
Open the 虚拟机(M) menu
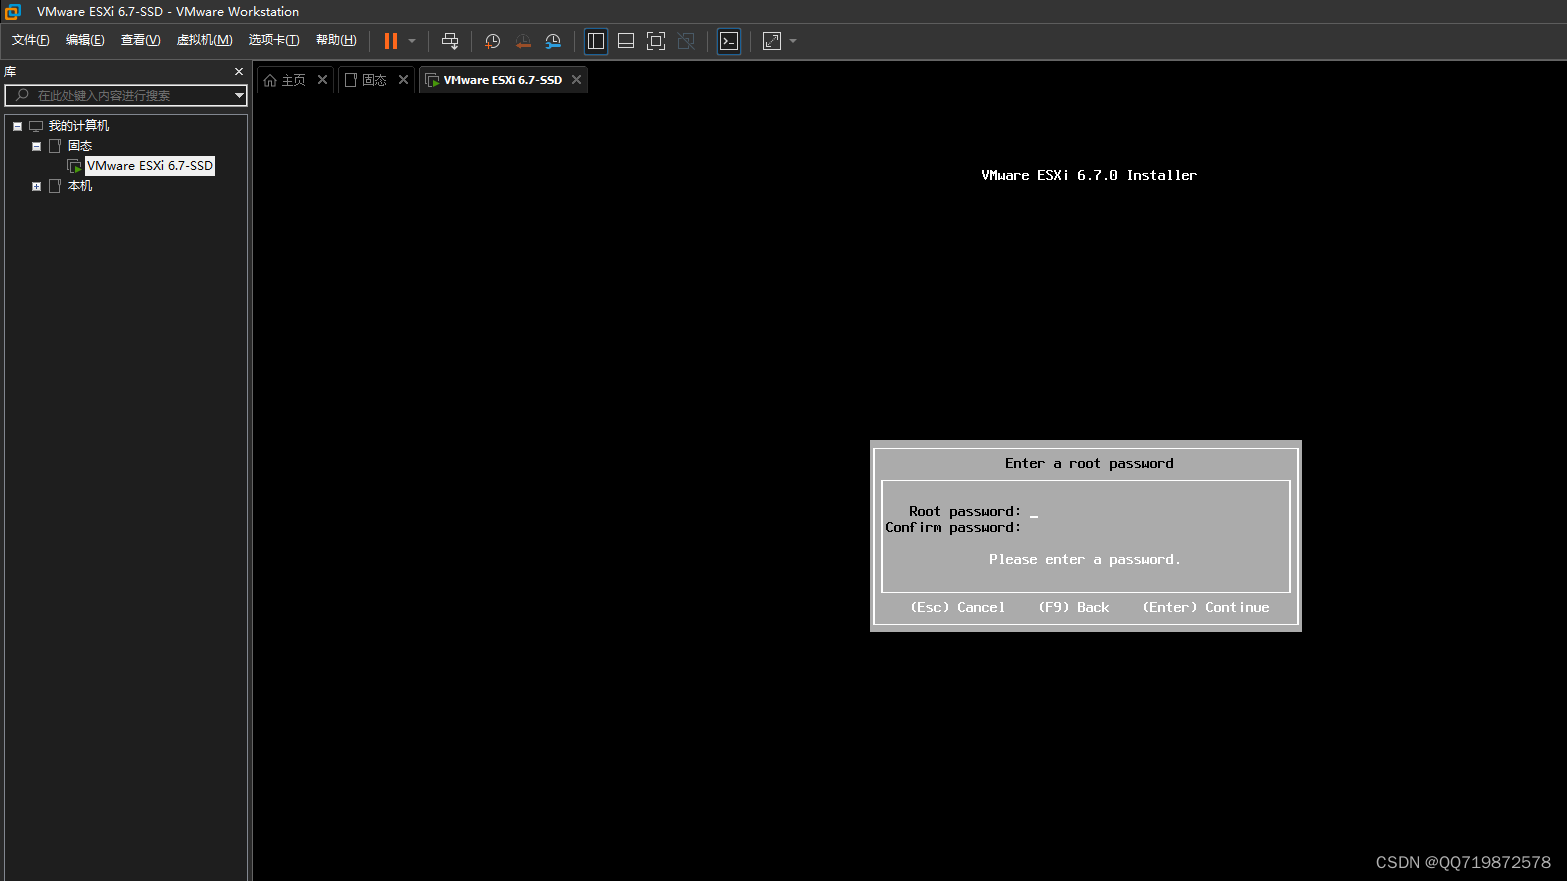click(x=205, y=40)
